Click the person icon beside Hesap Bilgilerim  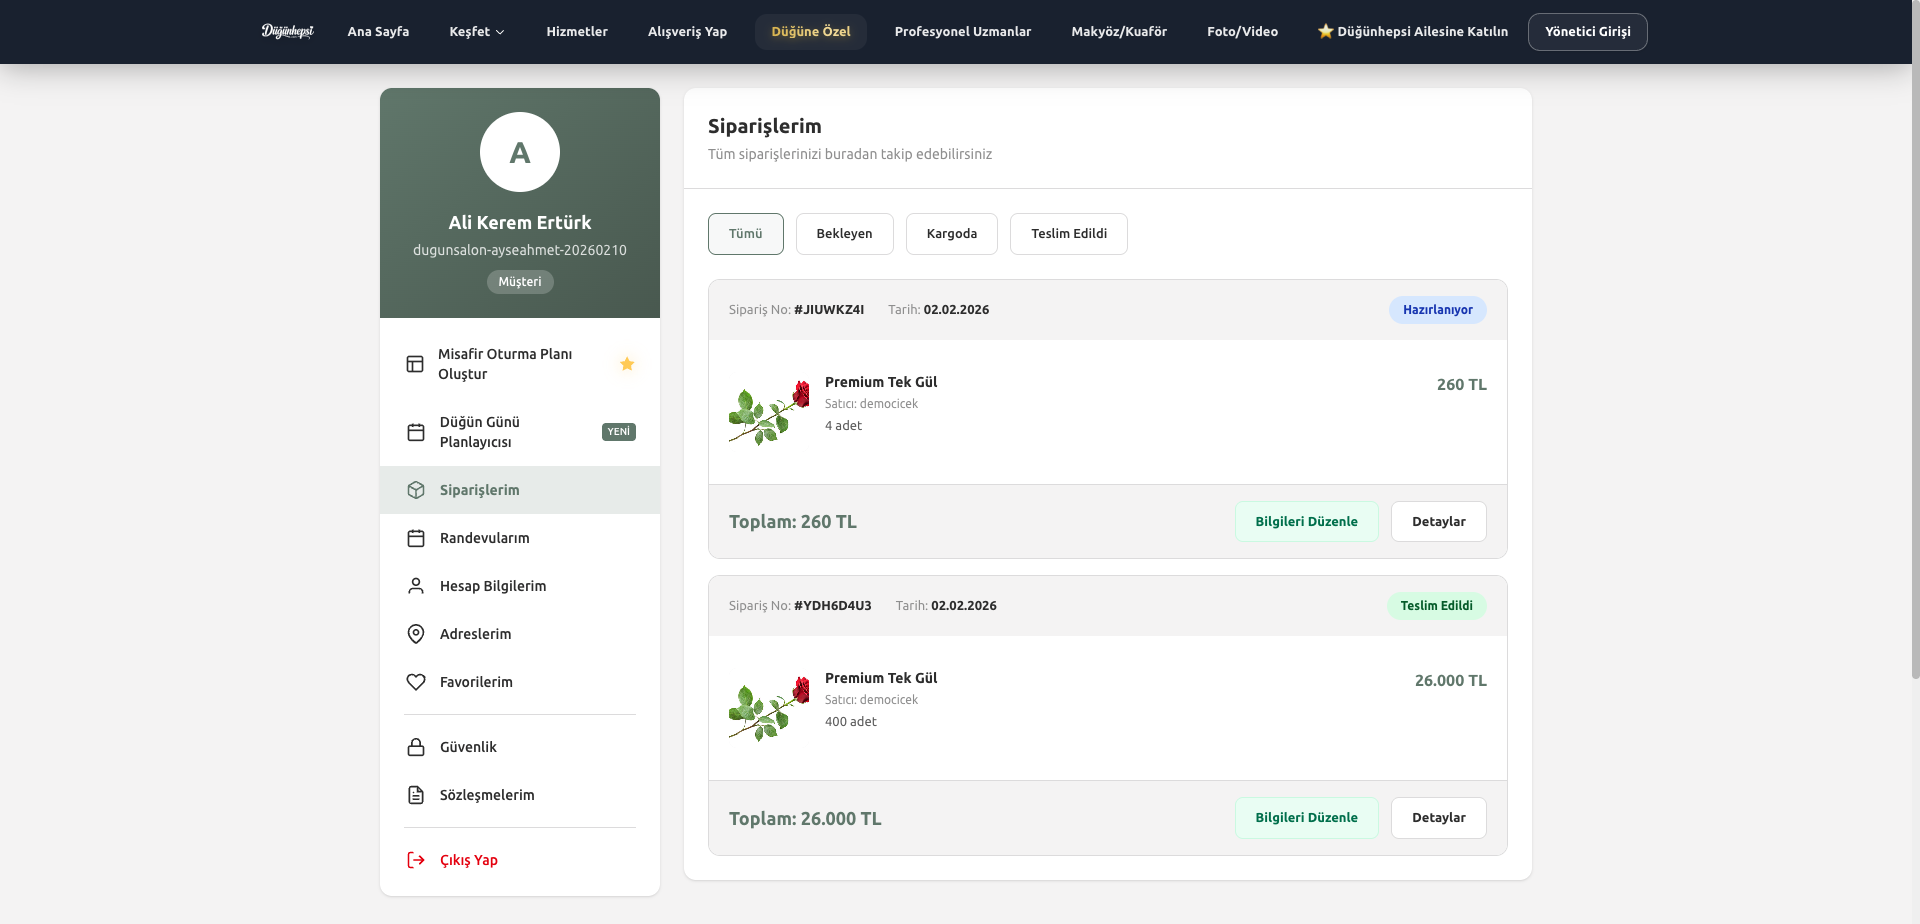pyautogui.click(x=416, y=586)
